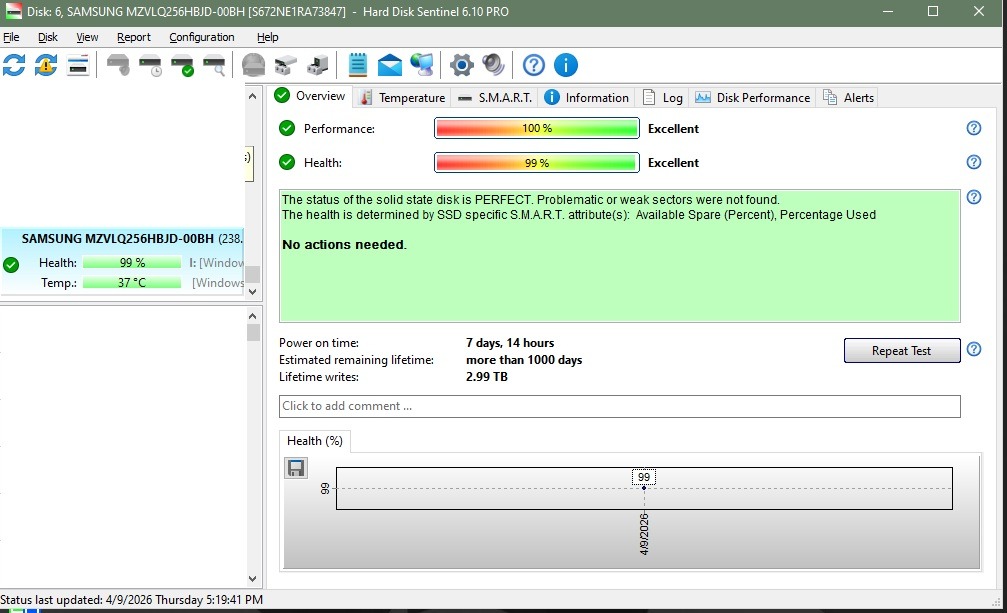
Task: Click the '2.99 TB' lifetime writes value
Action: 487,377
